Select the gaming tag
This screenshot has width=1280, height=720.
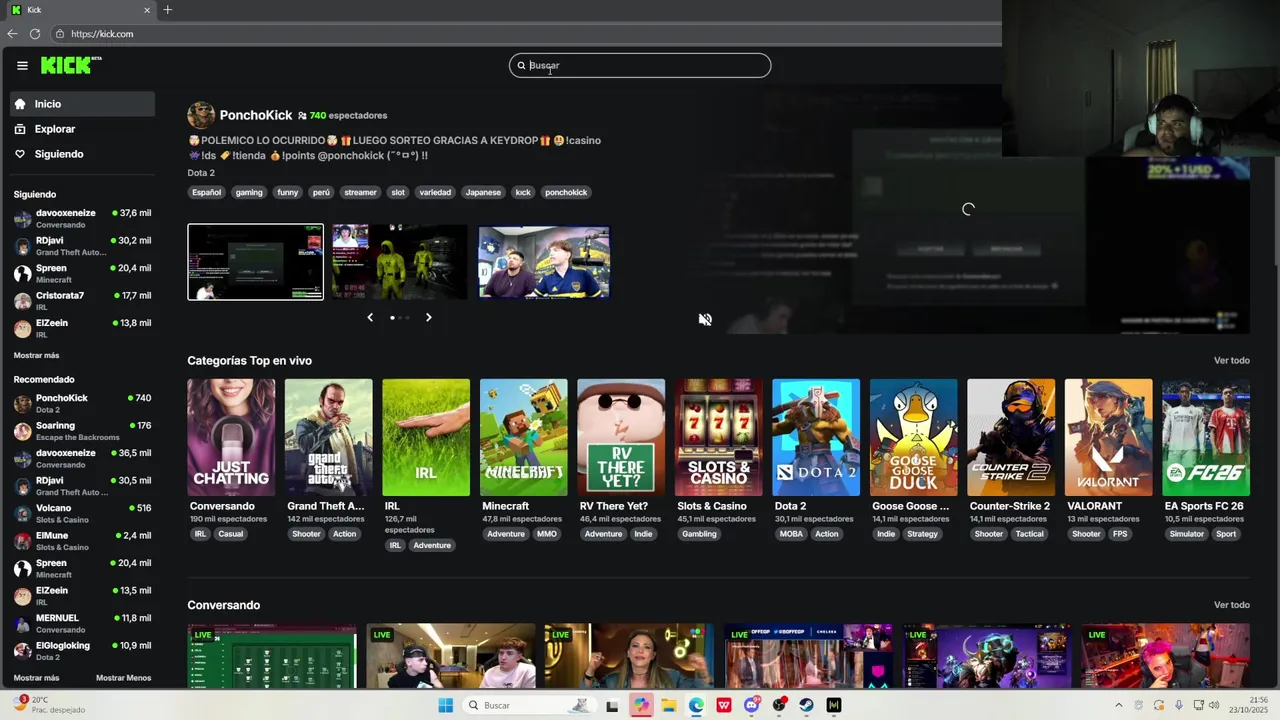(249, 192)
